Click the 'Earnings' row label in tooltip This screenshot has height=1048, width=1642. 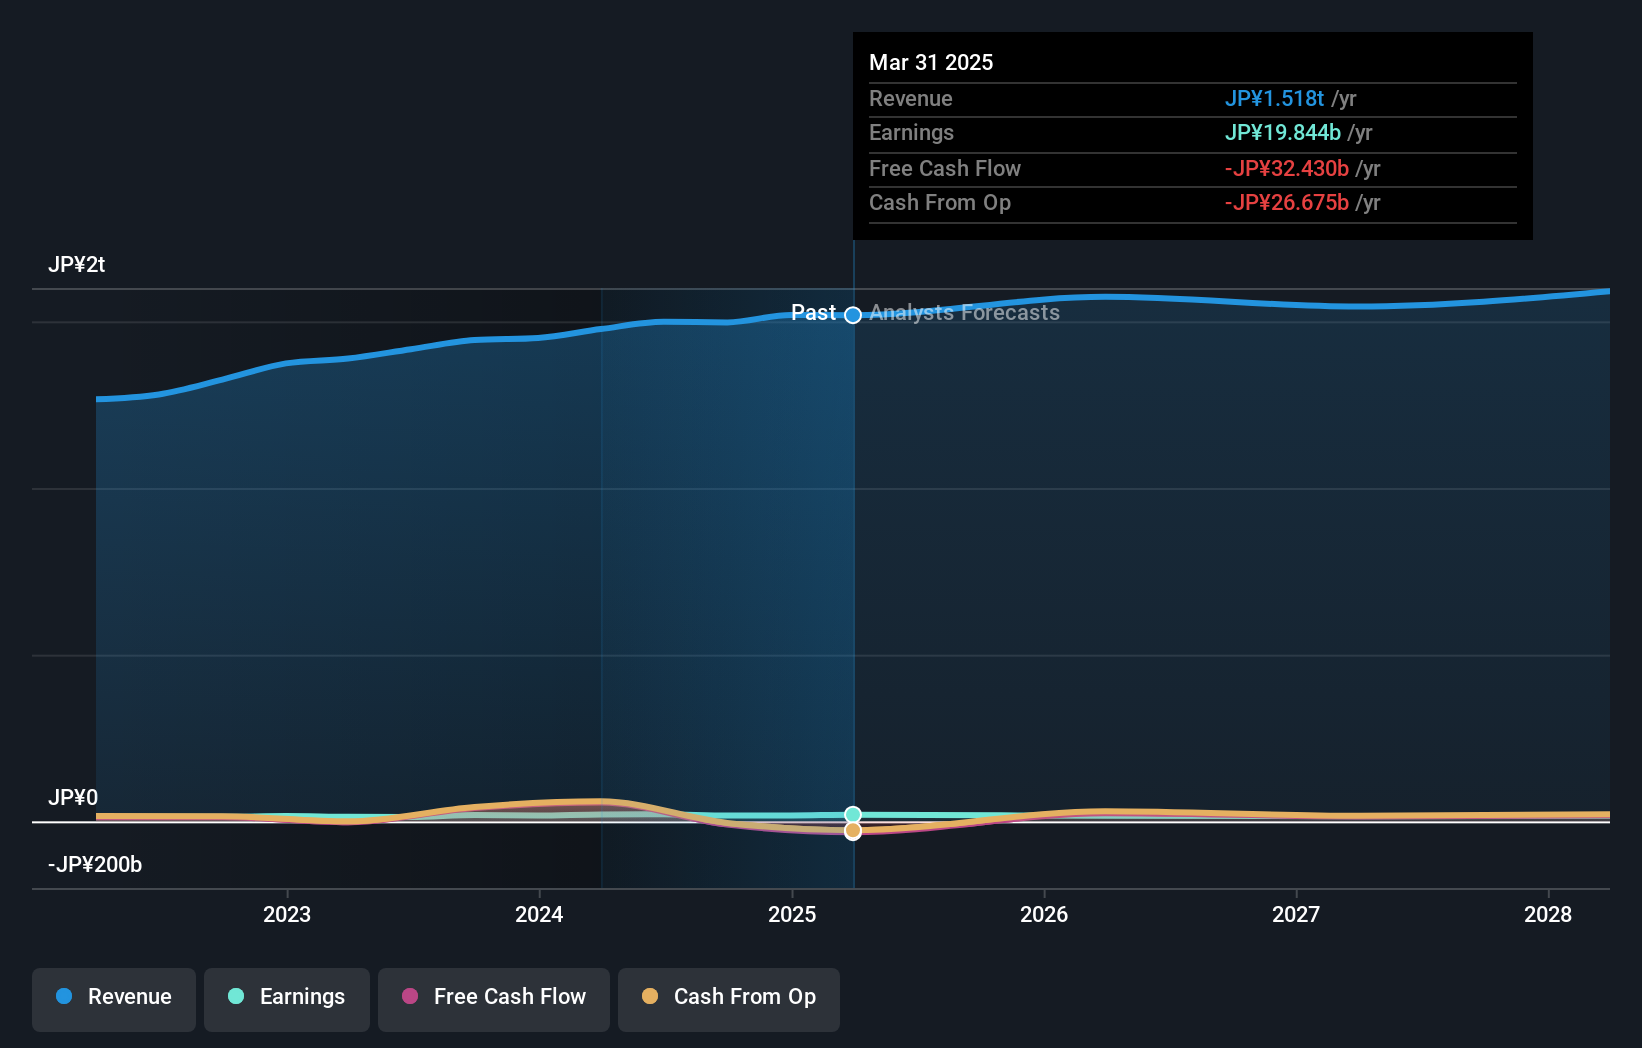911,133
